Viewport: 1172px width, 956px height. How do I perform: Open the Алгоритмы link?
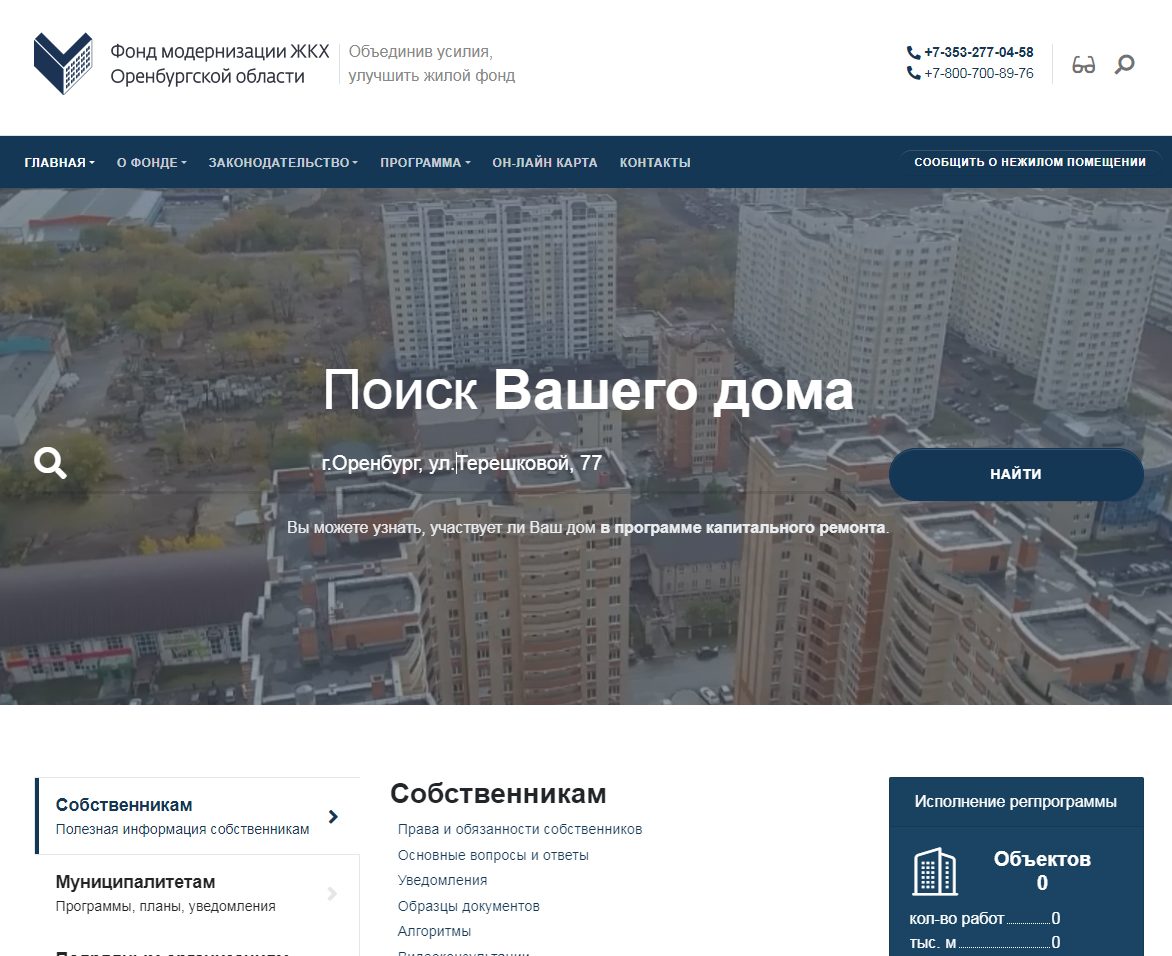434,931
